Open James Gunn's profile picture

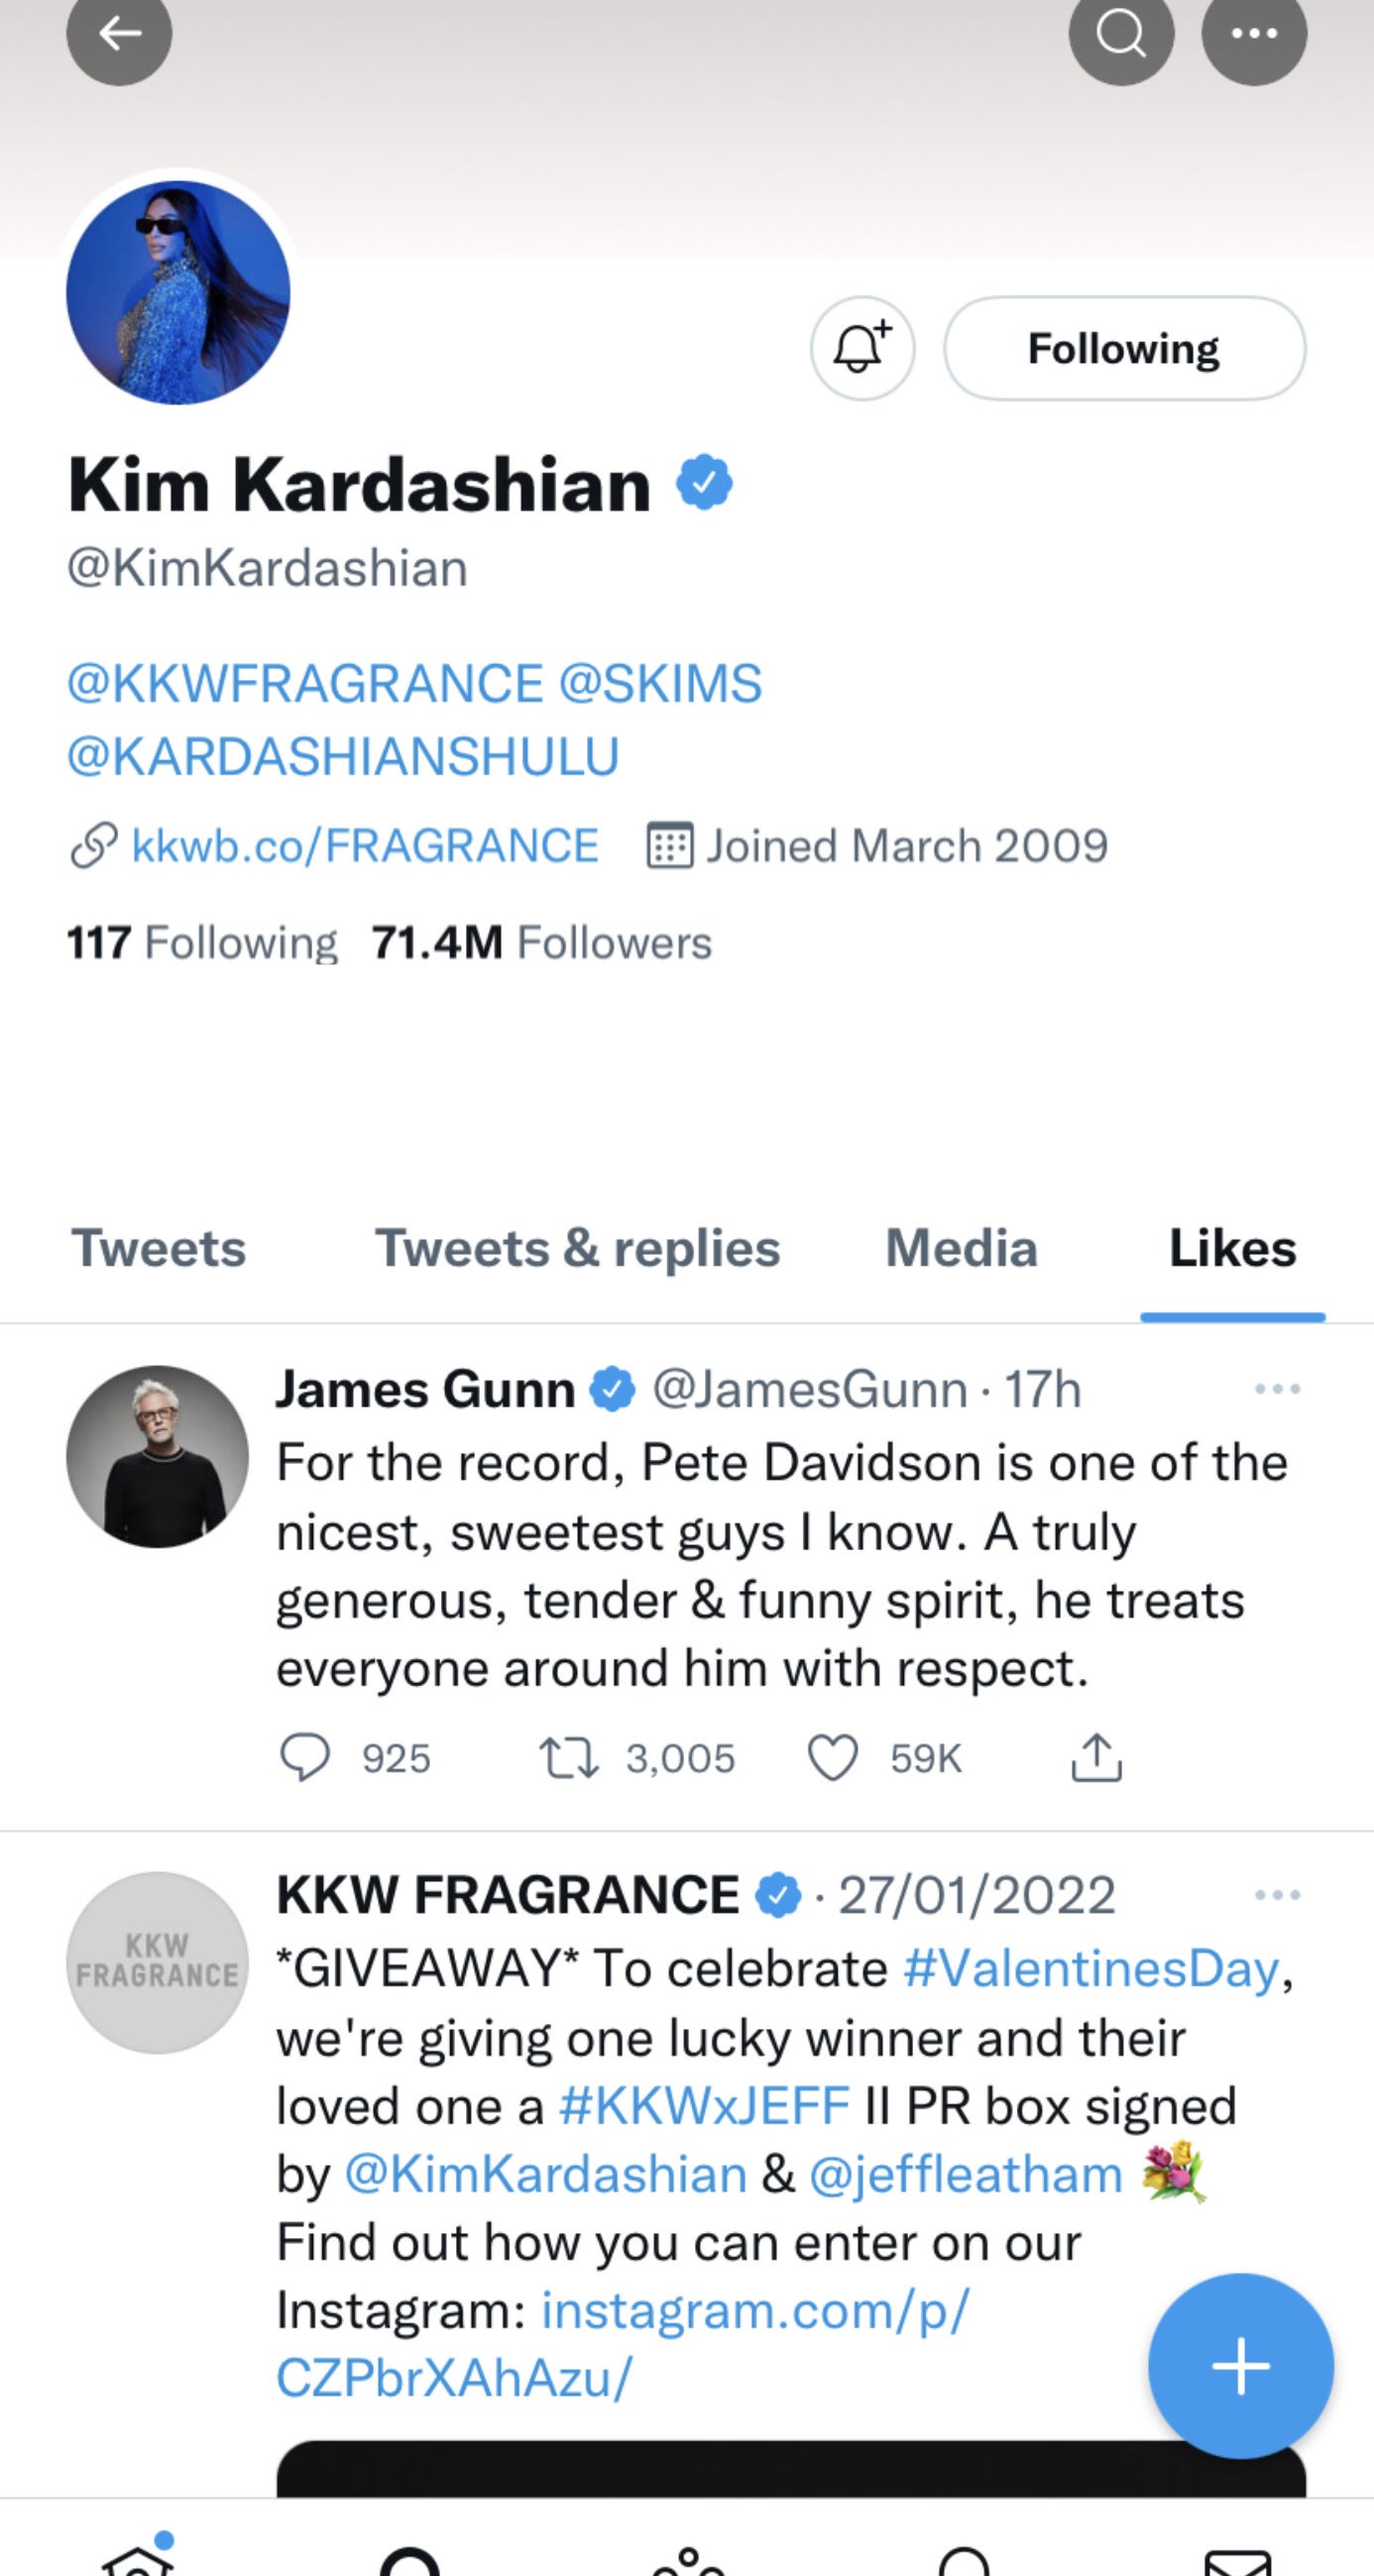coord(157,1457)
